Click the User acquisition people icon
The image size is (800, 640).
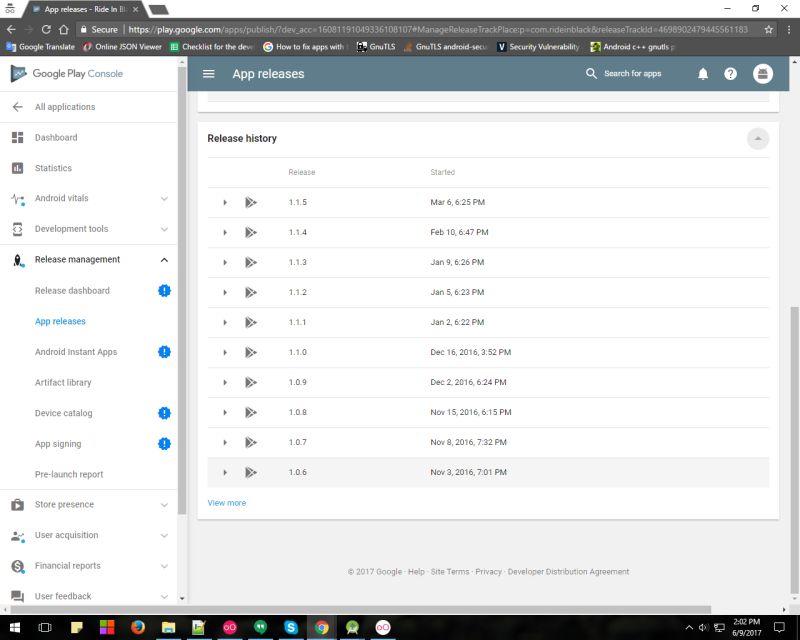tap(17, 536)
